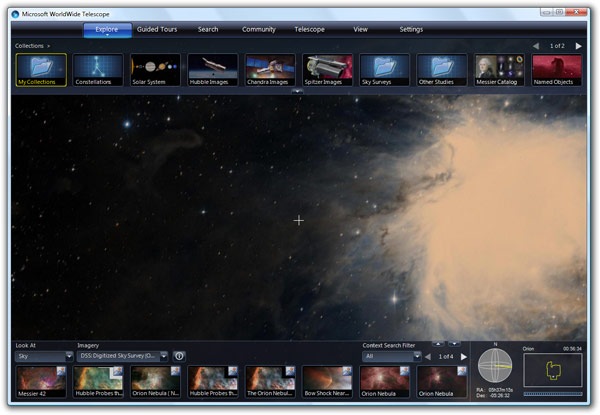This screenshot has width=600, height=415.
Task: Click the Collections breadcrumb link
Action: click(x=29, y=46)
